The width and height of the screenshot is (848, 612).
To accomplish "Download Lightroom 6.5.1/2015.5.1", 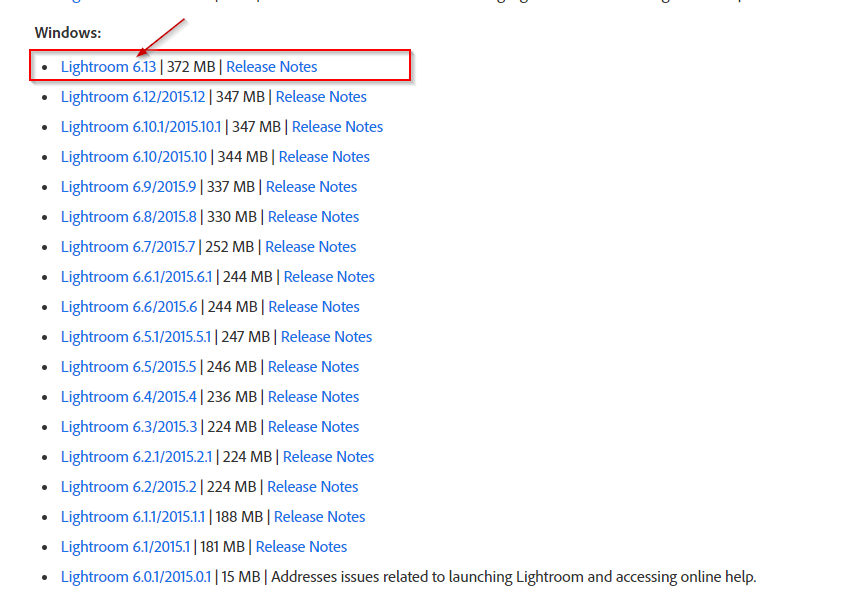I will [136, 337].
